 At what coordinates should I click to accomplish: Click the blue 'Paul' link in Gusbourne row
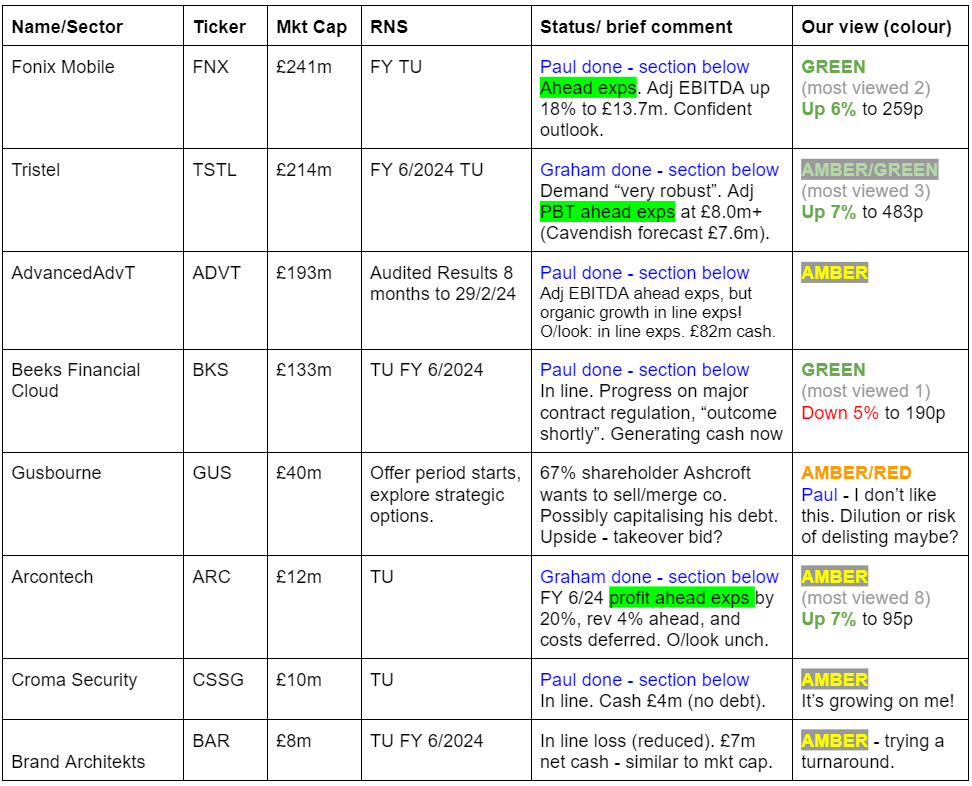click(819, 495)
